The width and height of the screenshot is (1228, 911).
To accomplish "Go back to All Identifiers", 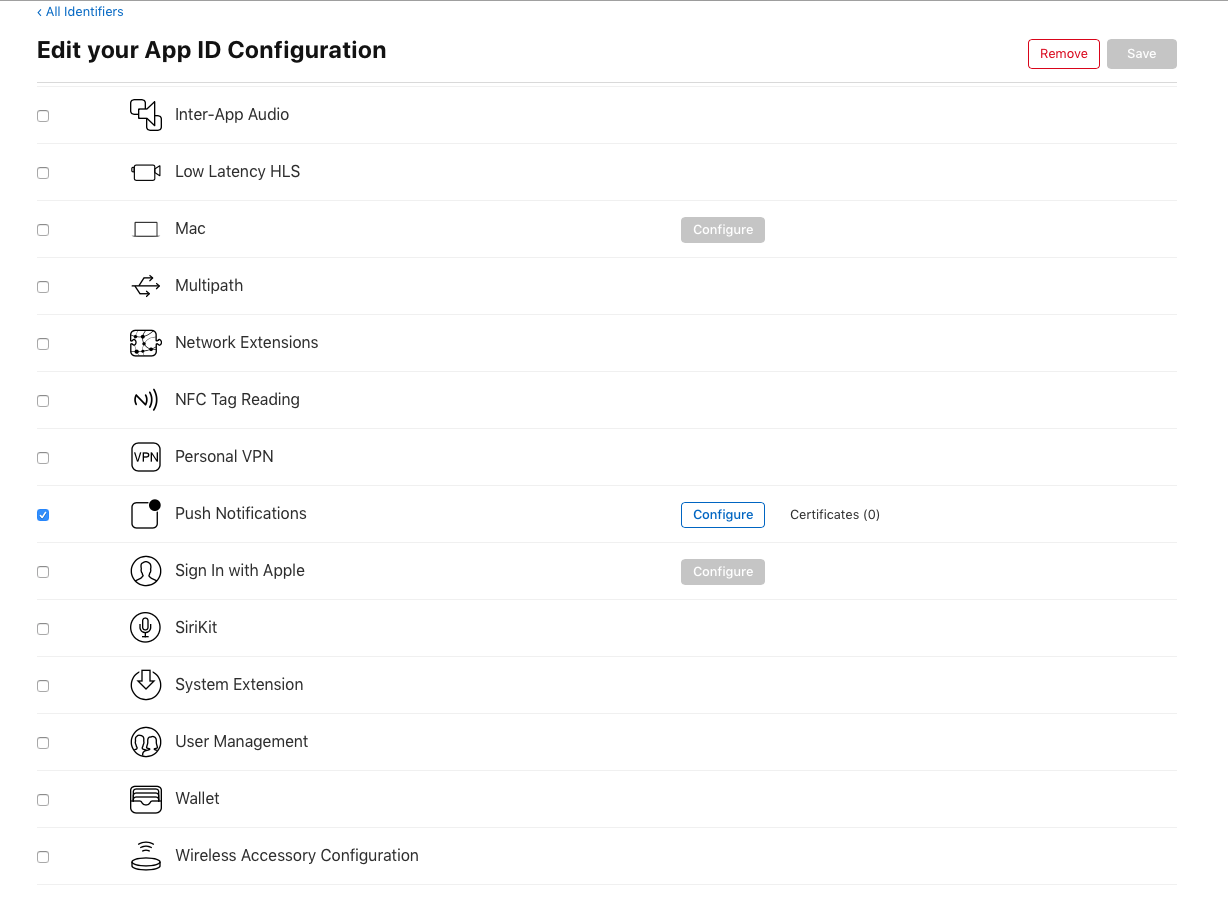I will tap(81, 12).
